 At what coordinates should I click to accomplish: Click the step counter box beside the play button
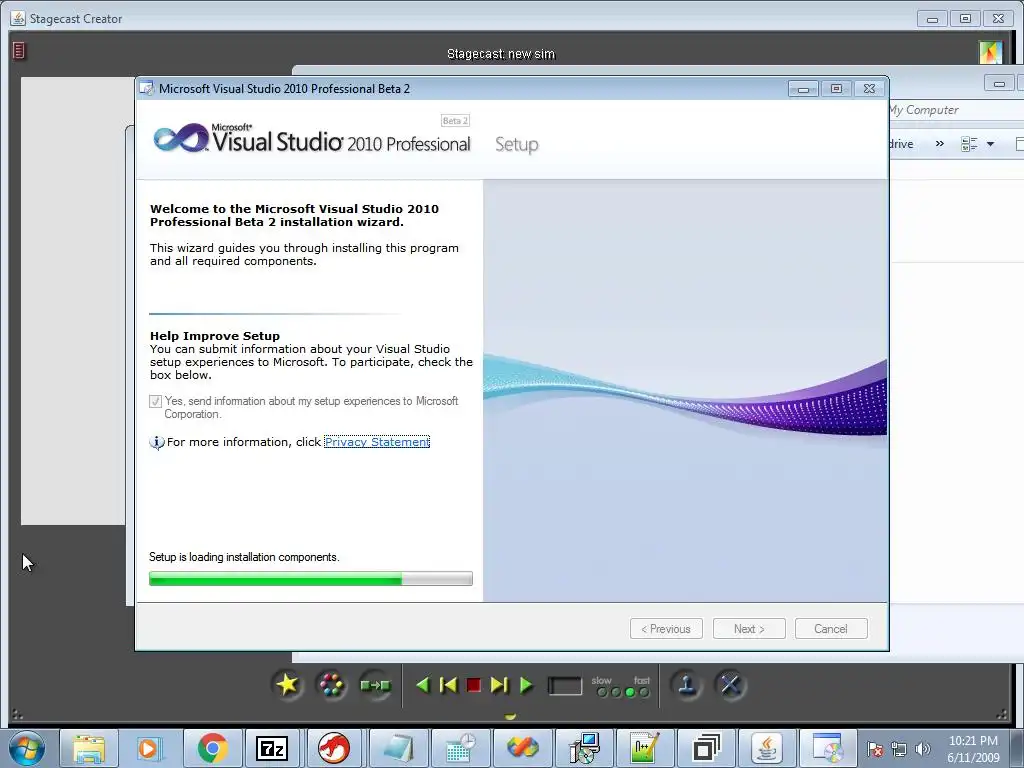pyautogui.click(x=565, y=686)
